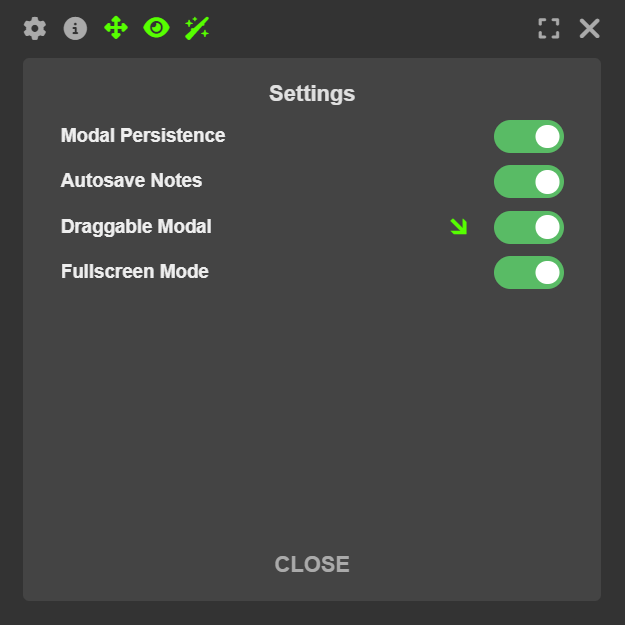Click the magic wand sparkle icon
The width and height of the screenshot is (625, 625).
click(x=197, y=28)
